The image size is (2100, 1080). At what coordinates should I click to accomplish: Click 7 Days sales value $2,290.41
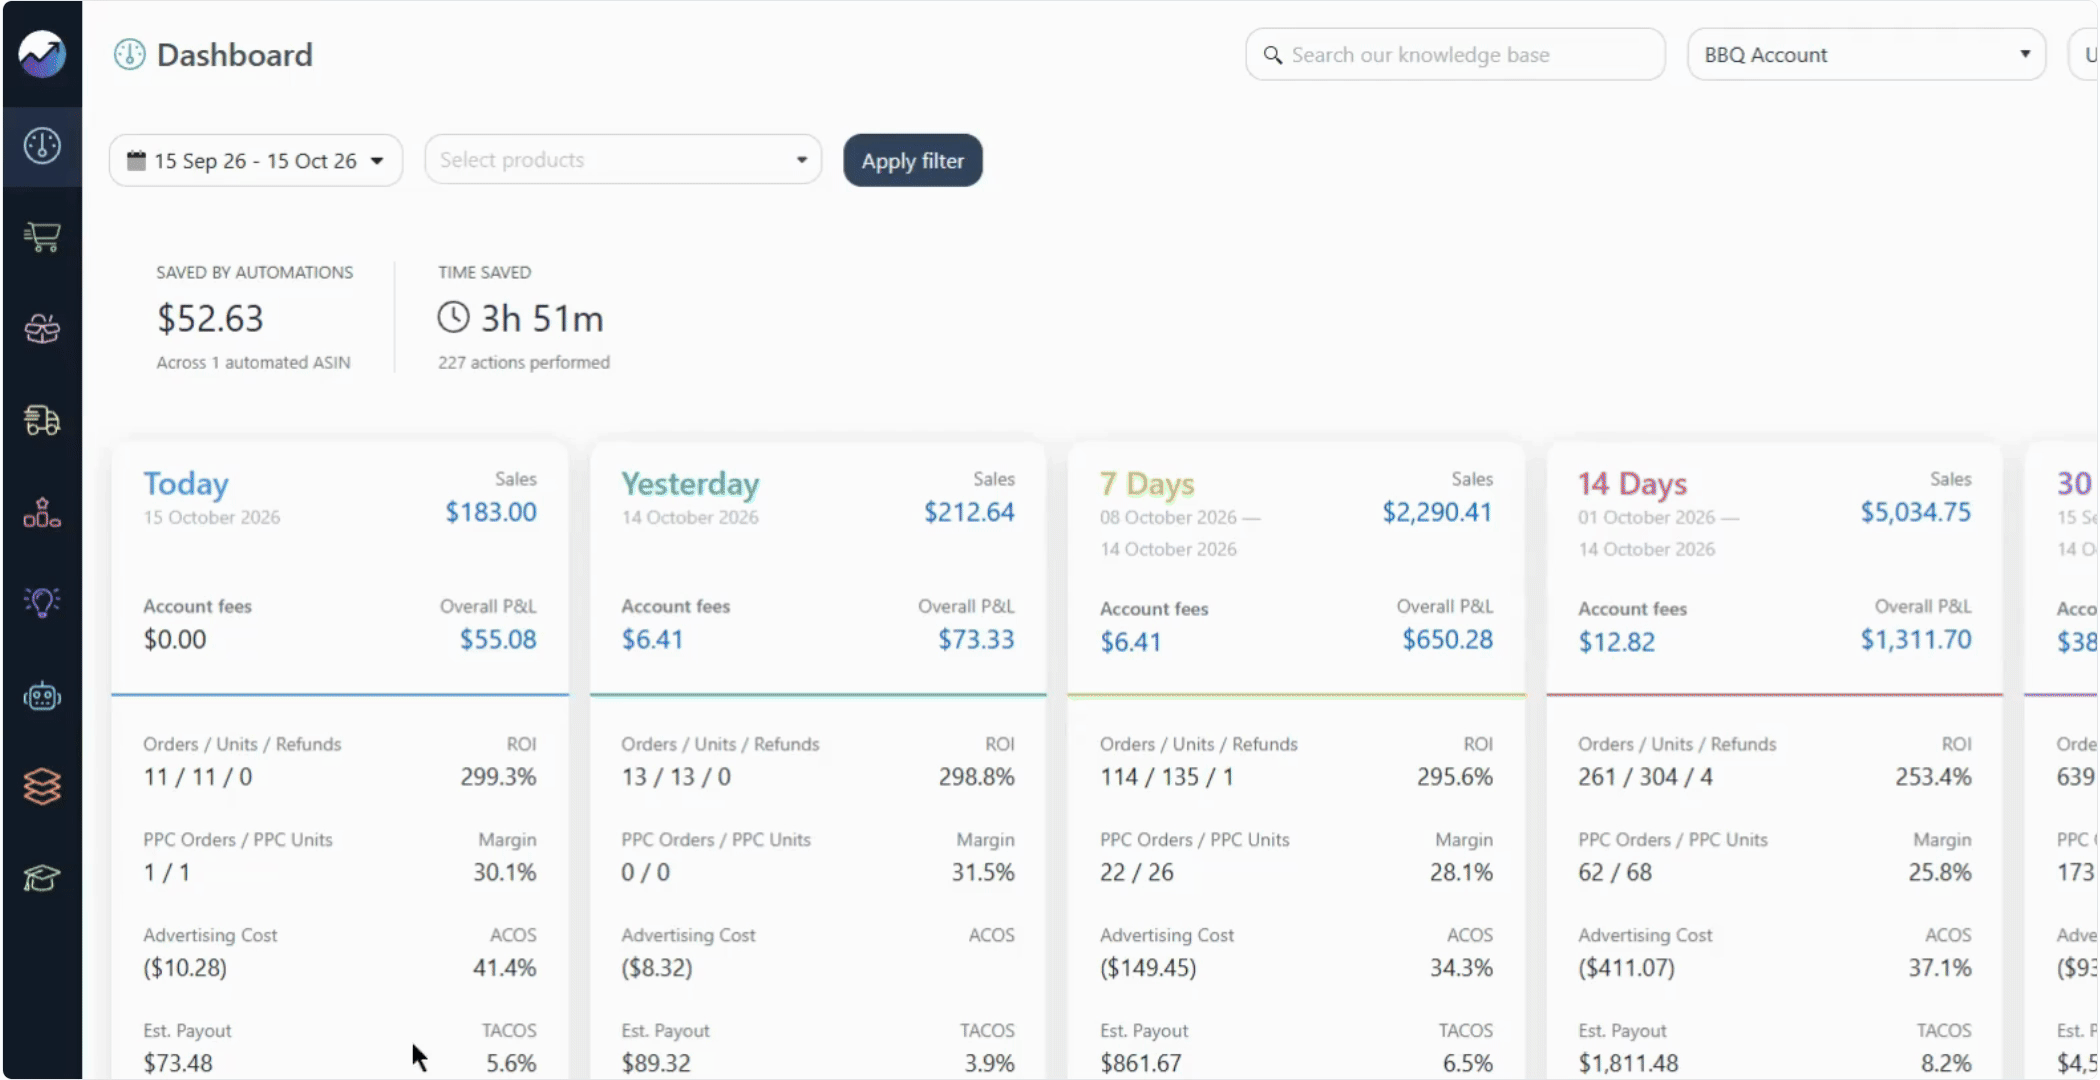click(1437, 512)
